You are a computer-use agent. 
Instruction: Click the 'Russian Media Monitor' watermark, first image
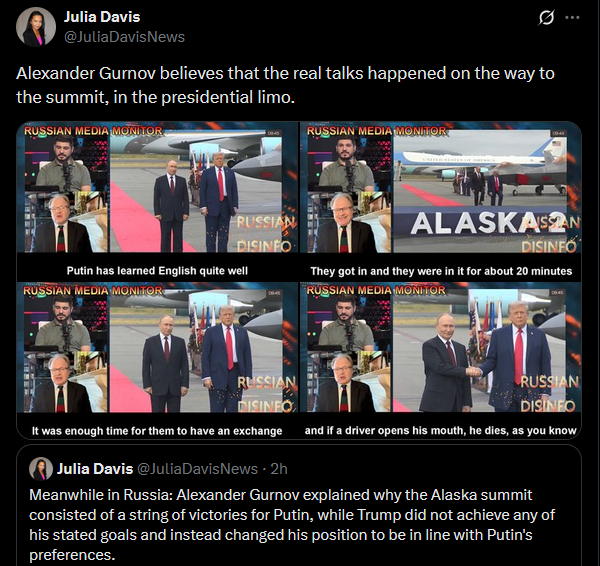[x=93, y=130]
